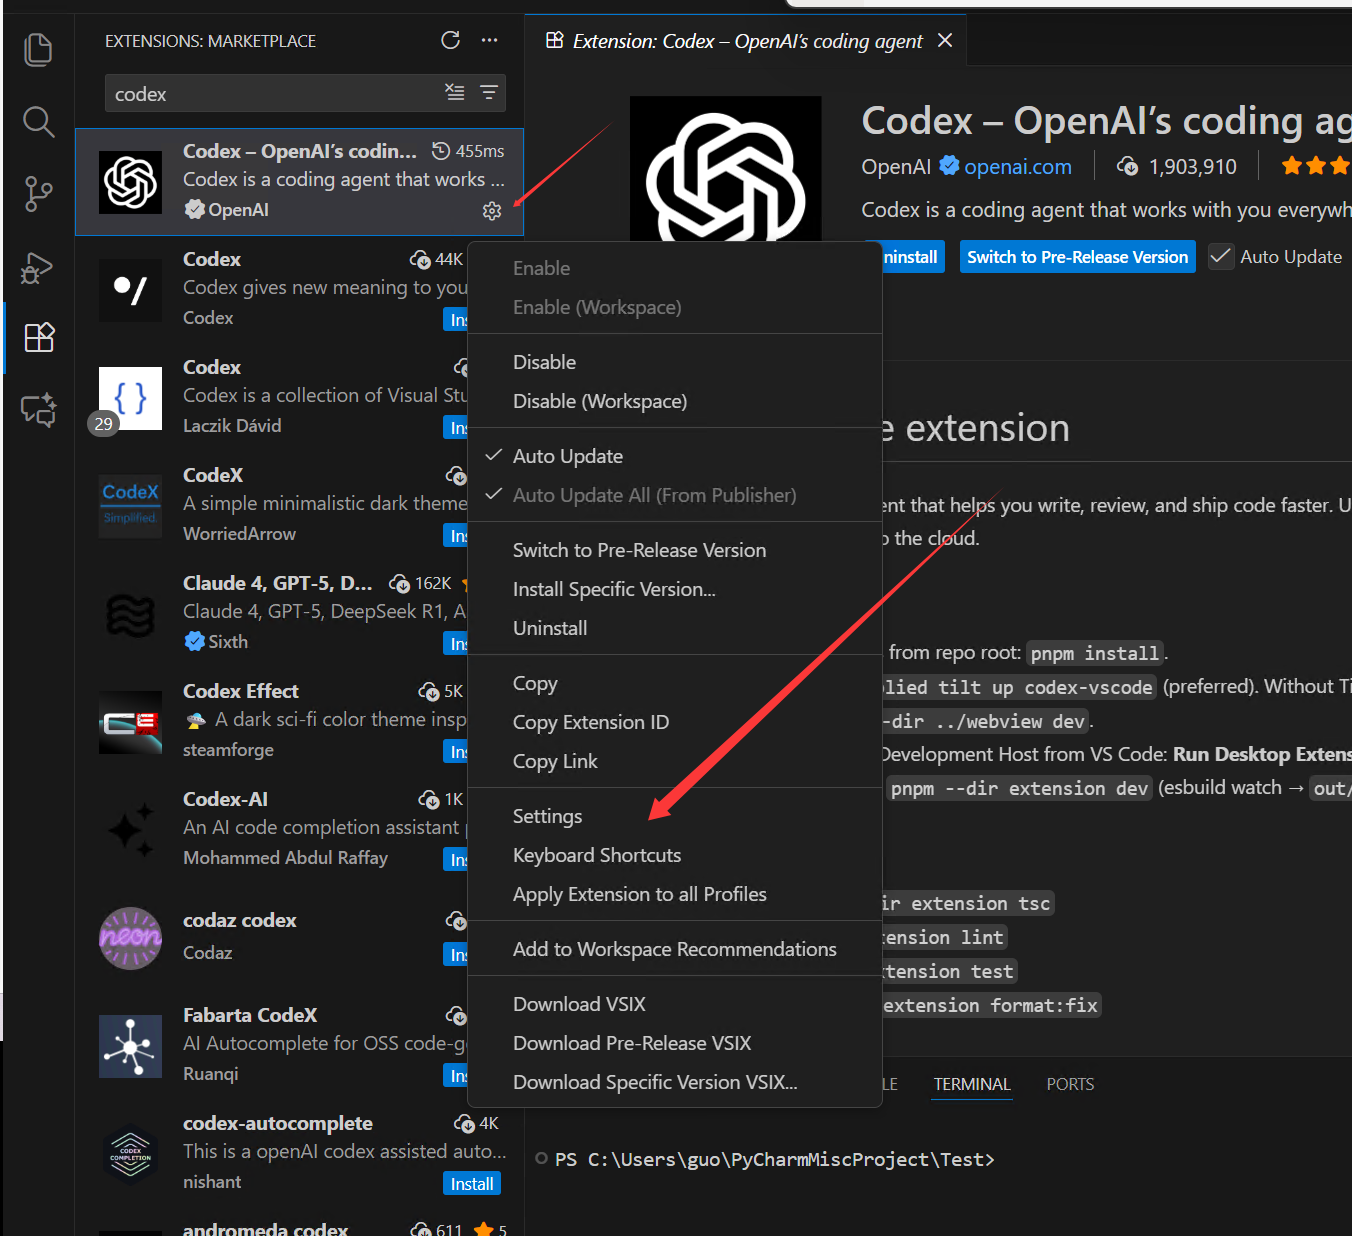Open the Search view icon

38,122
